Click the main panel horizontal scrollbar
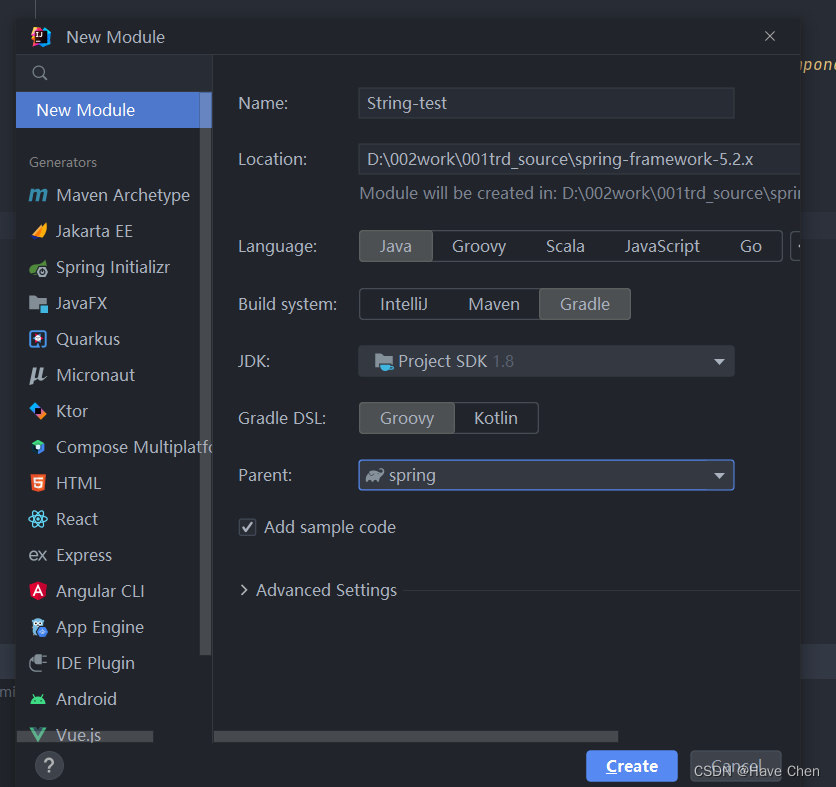The height and width of the screenshot is (787, 836). 416,736
